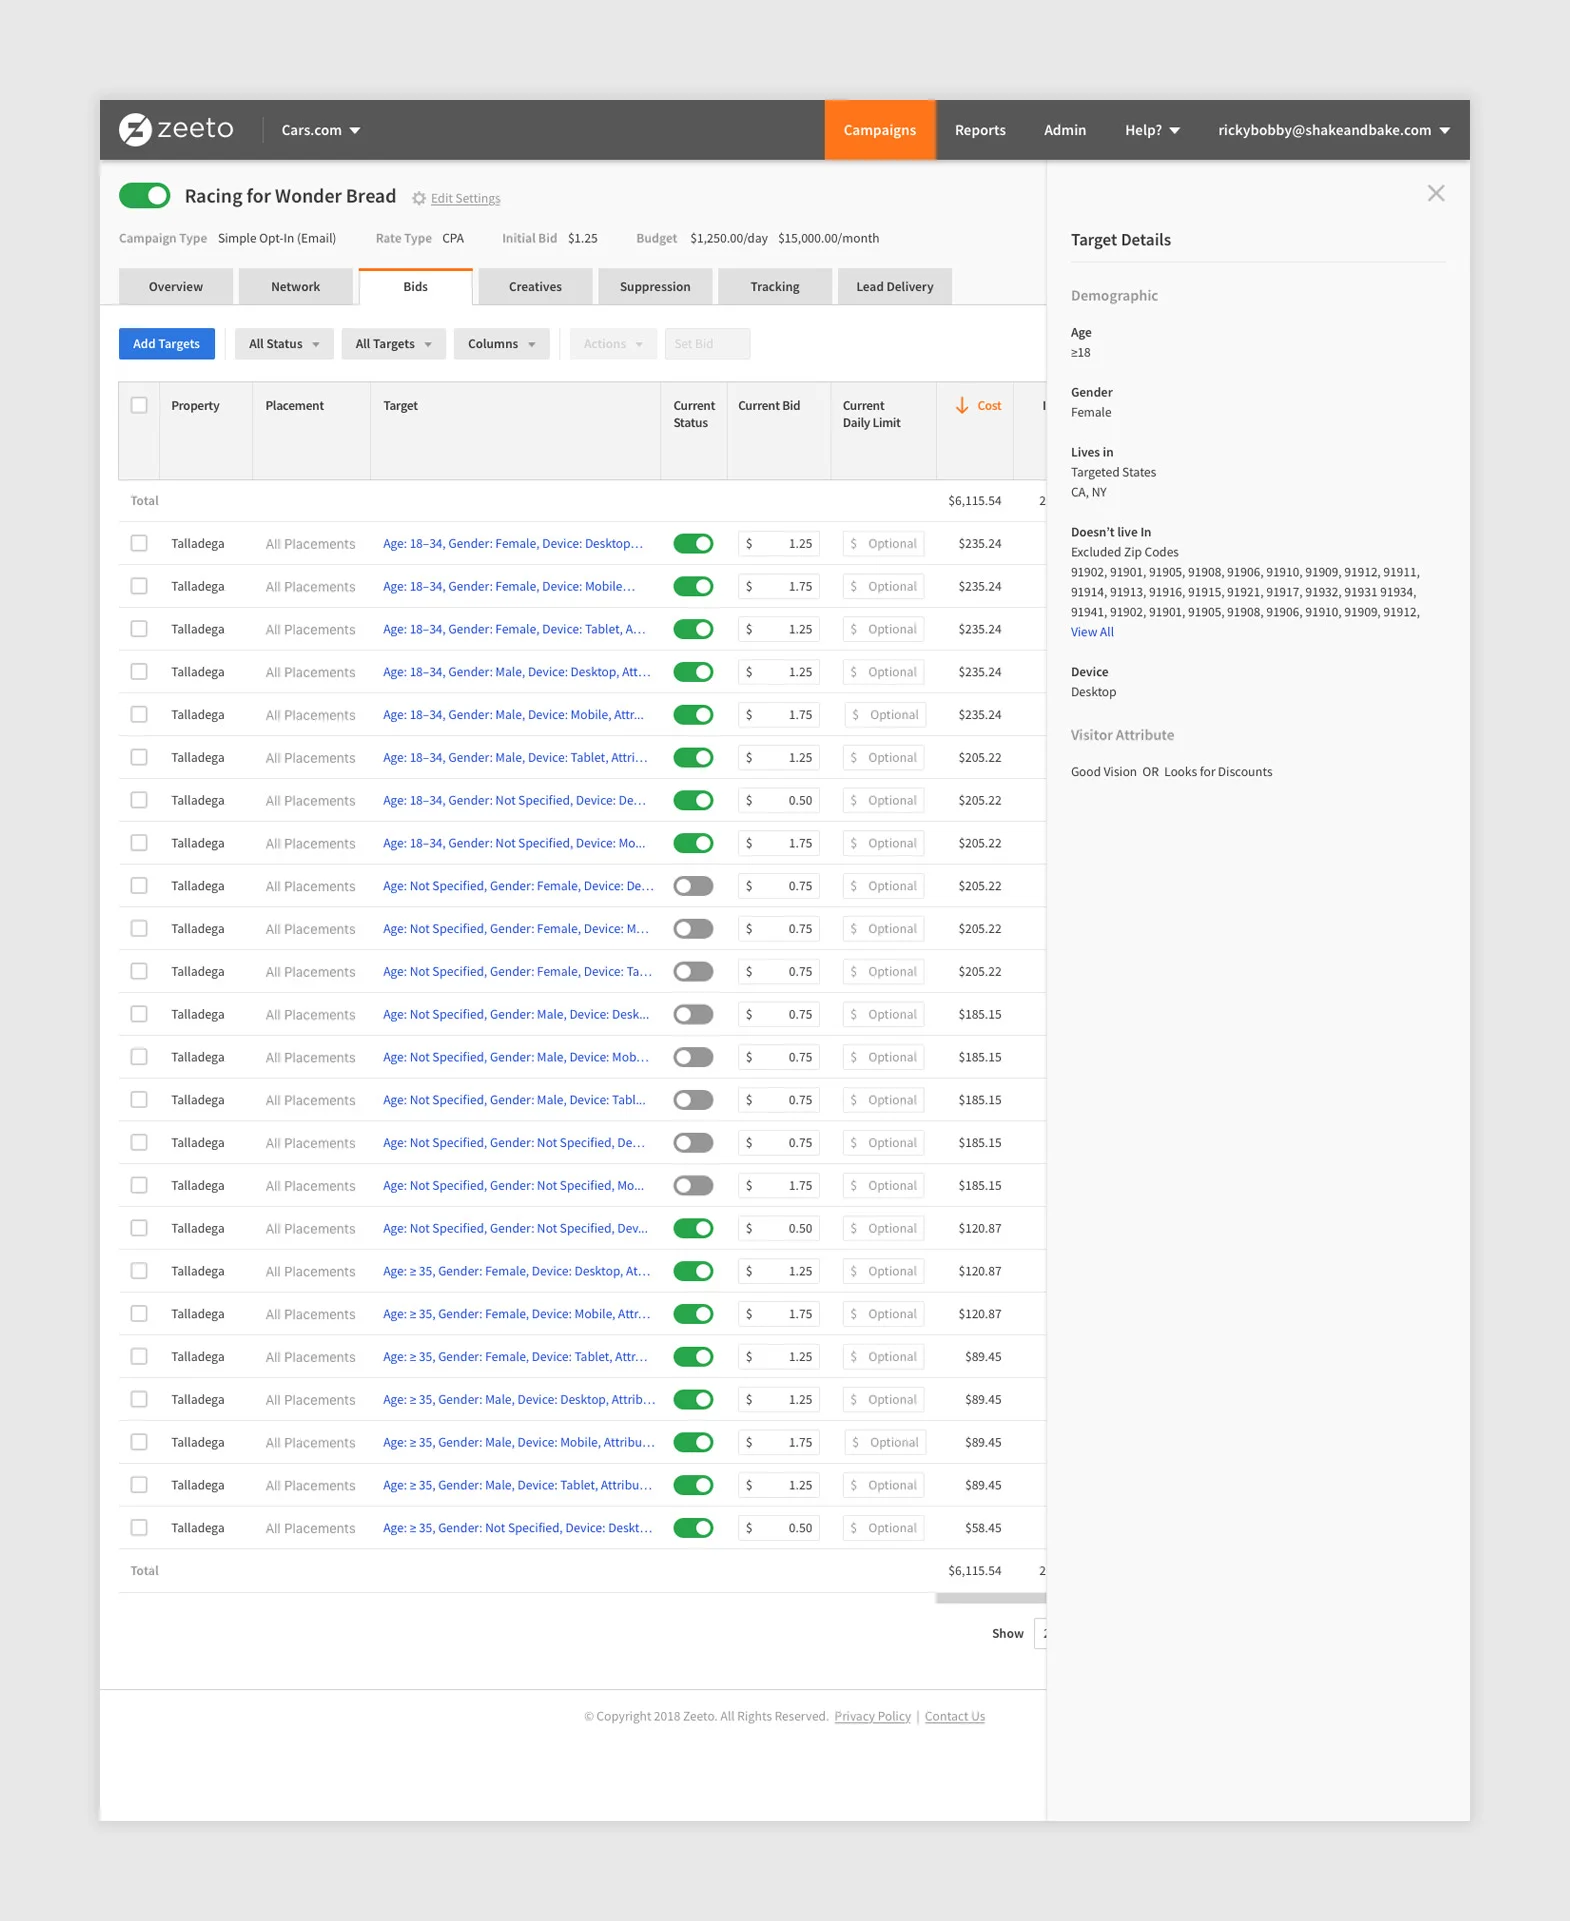Toggle status for Age 18–34 Female Desktop target
The width and height of the screenshot is (1570, 1921).
(693, 543)
